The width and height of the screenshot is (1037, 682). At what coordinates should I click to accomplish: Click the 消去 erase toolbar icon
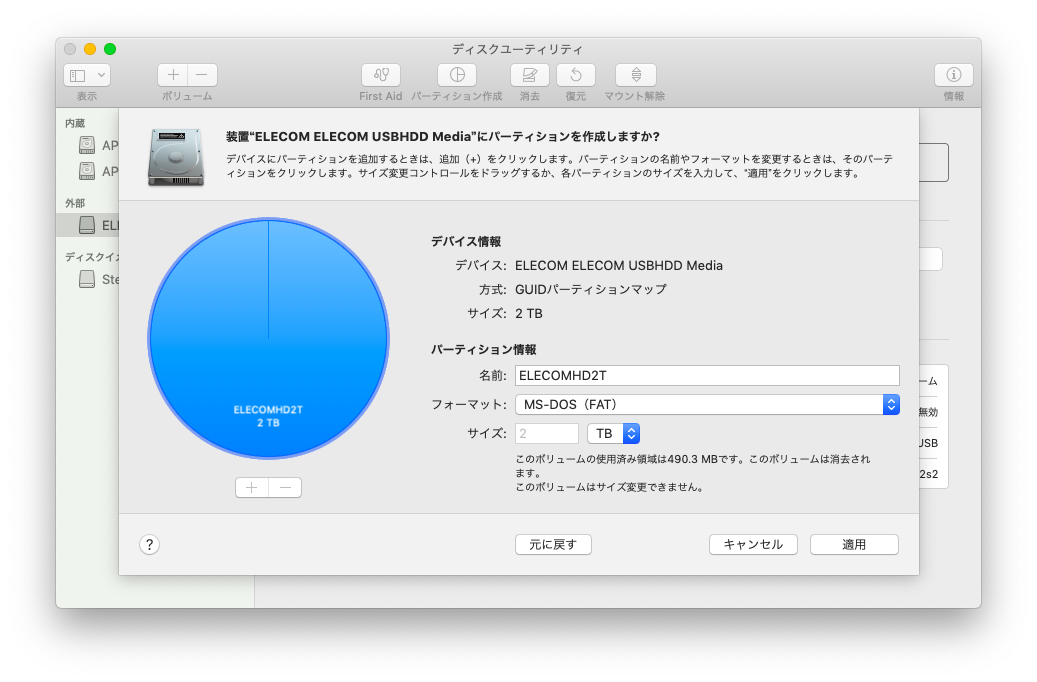[x=530, y=75]
